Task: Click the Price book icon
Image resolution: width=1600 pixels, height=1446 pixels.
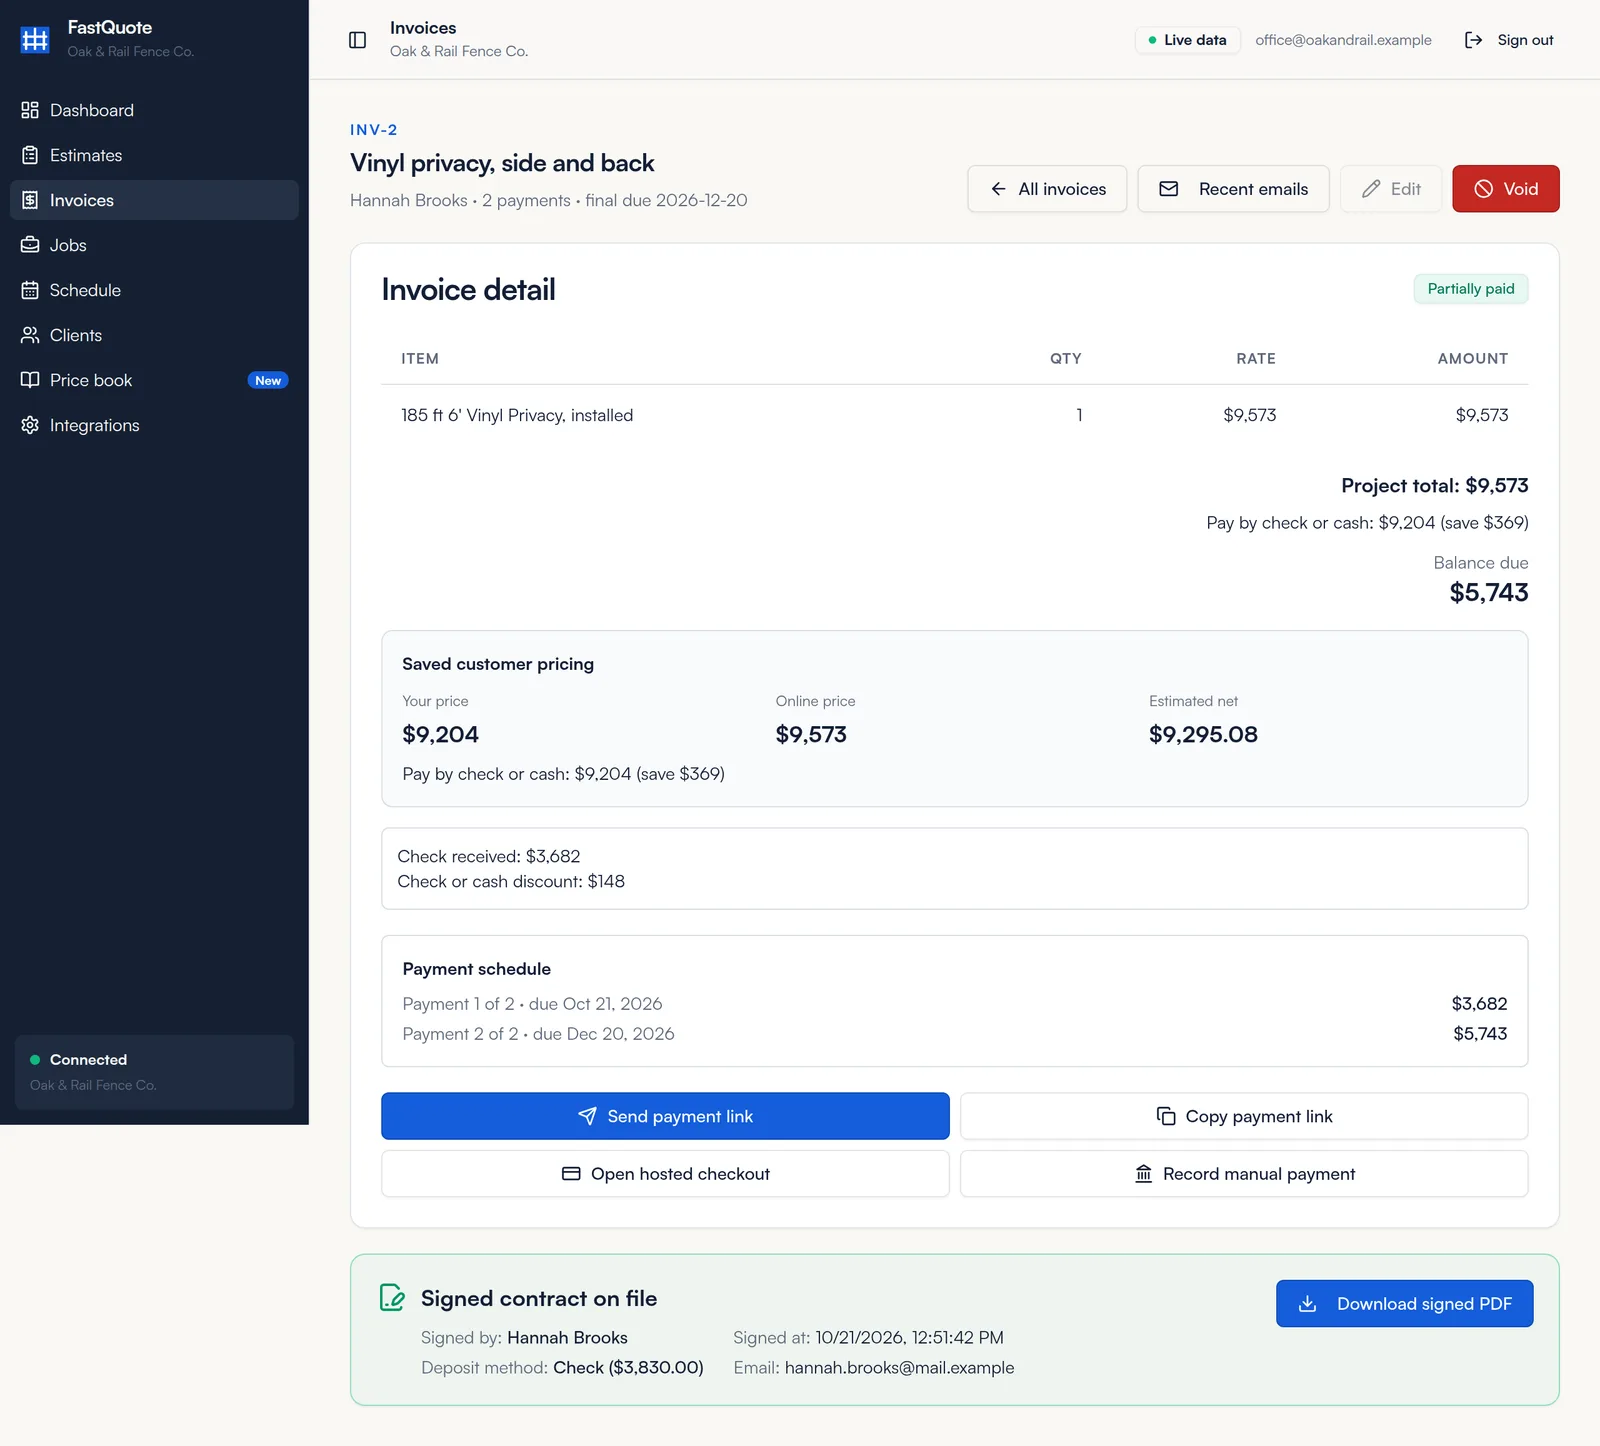Action: click(30, 380)
